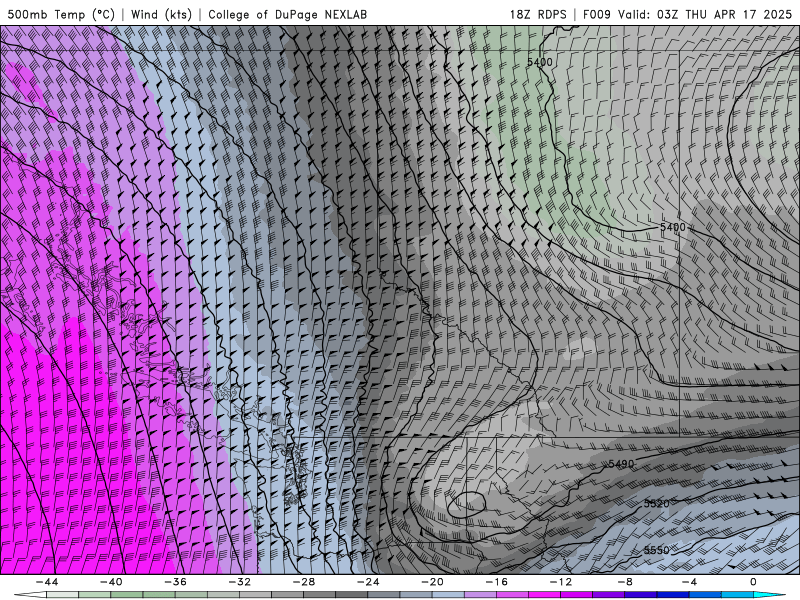
Task: Click the -28 colorbar tick label
Action: click(x=304, y=582)
